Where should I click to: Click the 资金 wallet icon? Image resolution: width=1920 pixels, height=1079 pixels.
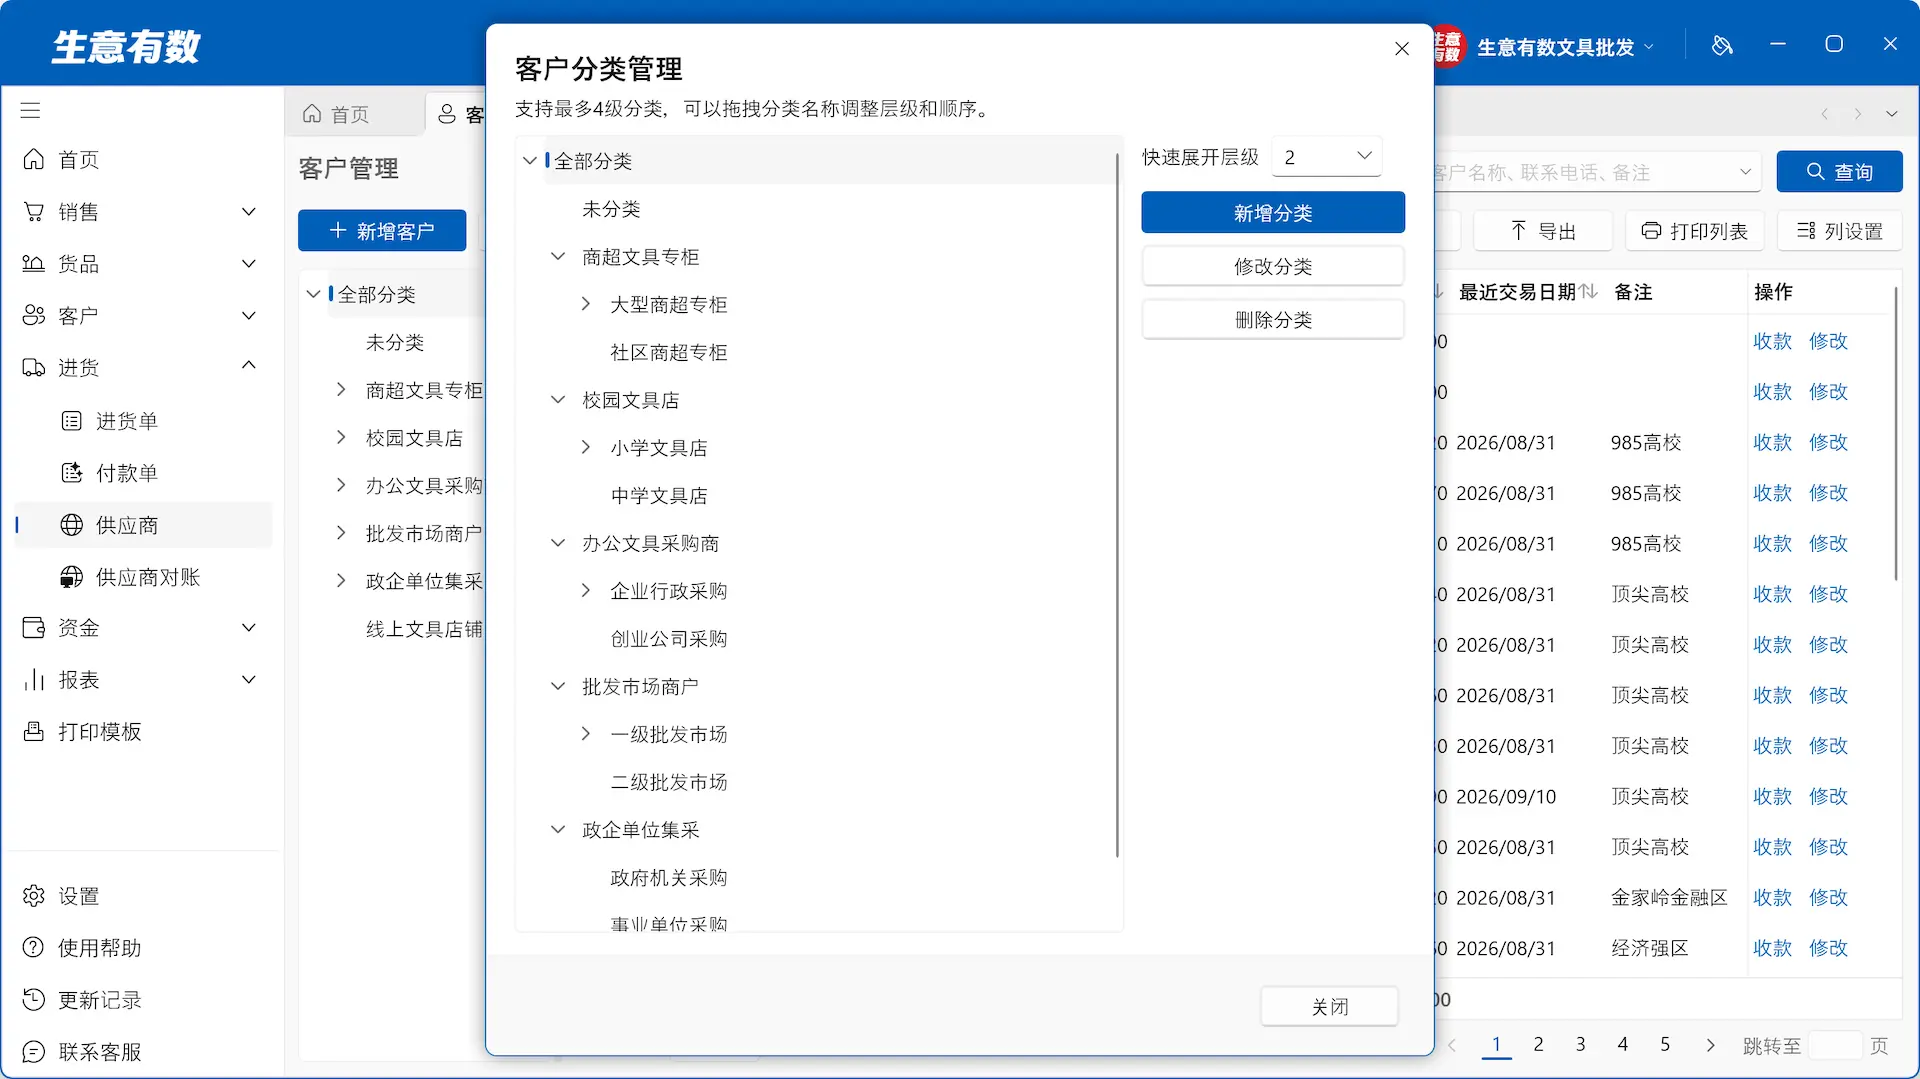[34, 627]
